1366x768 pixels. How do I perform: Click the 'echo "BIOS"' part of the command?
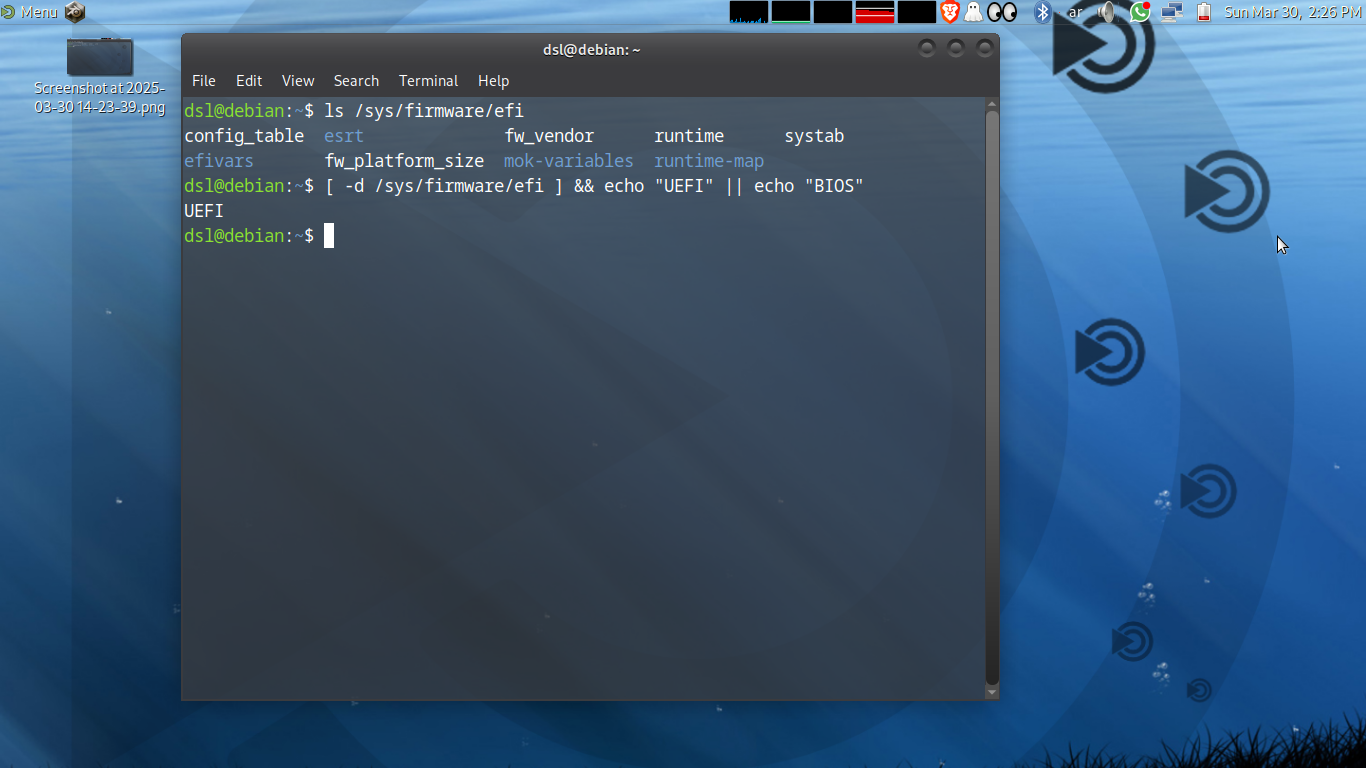pyautogui.click(x=808, y=186)
